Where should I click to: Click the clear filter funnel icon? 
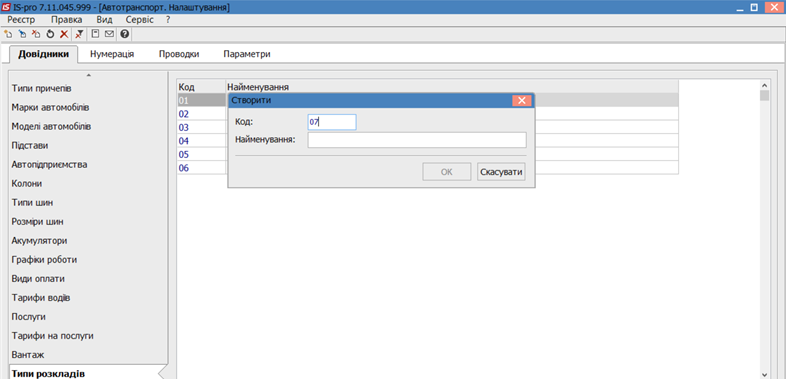pos(79,34)
